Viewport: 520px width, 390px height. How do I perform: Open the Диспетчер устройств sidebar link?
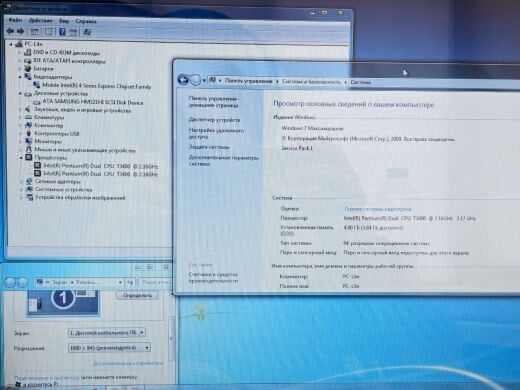(214, 120)
